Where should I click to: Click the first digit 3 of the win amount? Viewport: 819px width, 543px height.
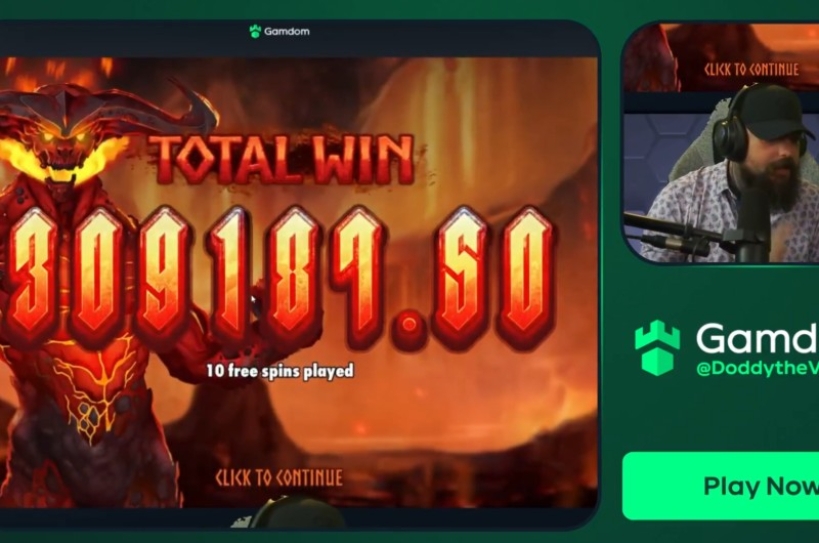click(x=32, y=277)
